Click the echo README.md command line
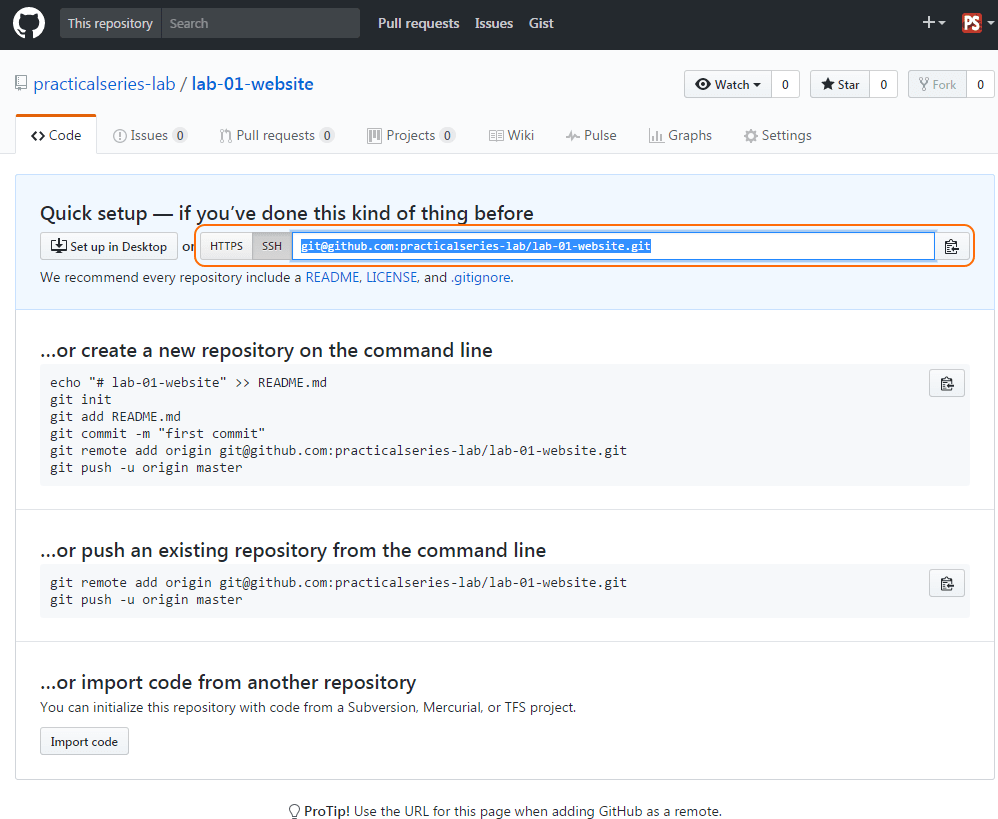Screen dimensions: 998x819 pyautogui.click(x=188, y=382)
